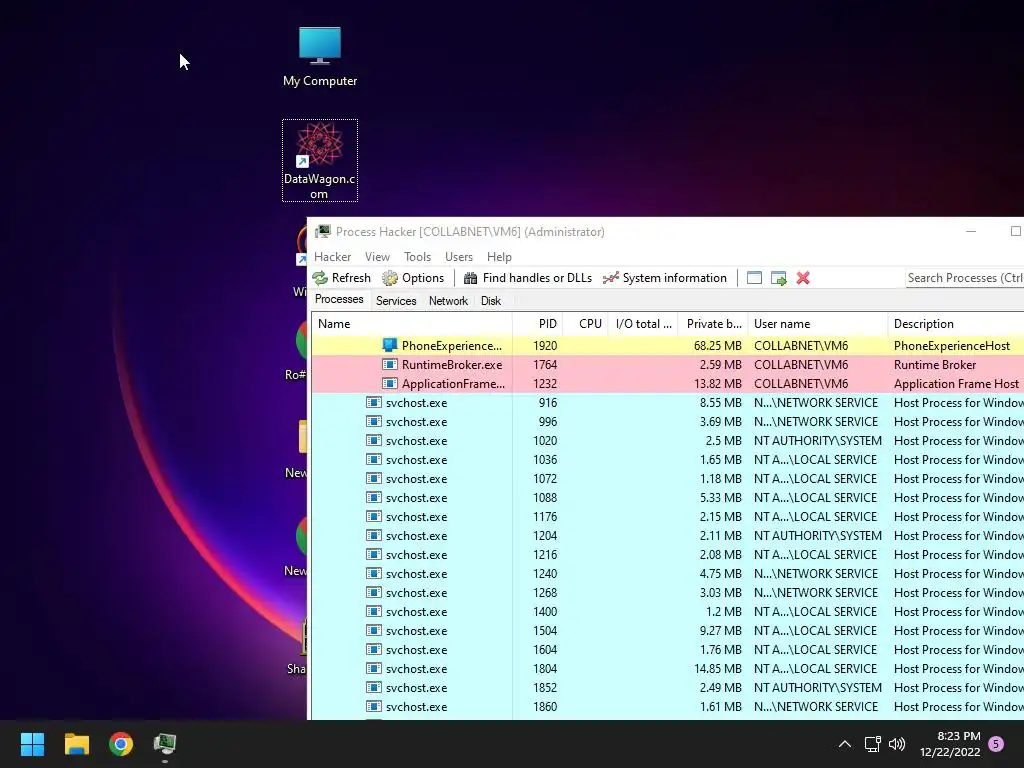This screenshot has height=768, width=1024.
Task: Click the 68.25 MB private bytes value
Action: click(718, 345)
